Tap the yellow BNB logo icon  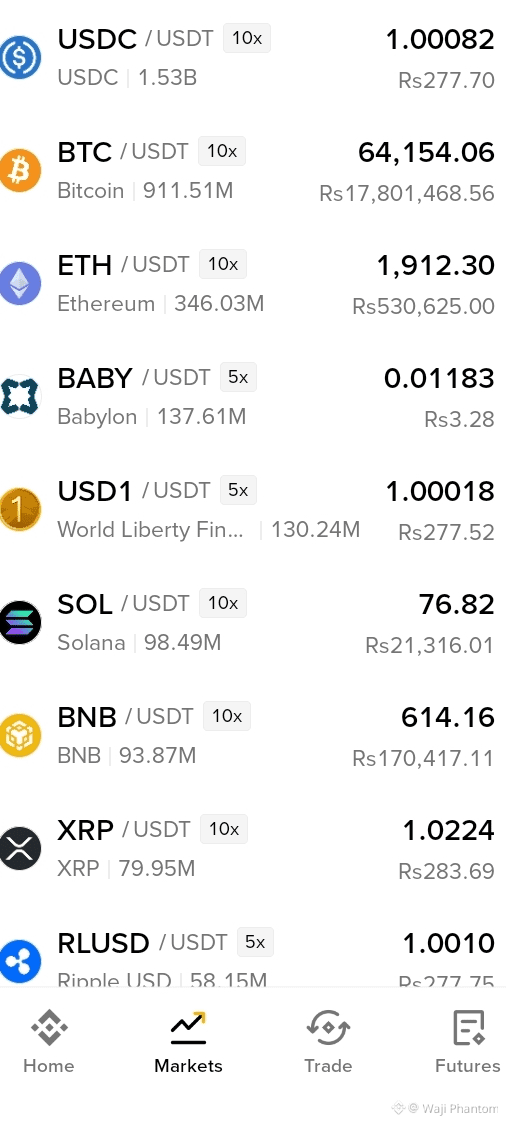[x=19, y=735]
